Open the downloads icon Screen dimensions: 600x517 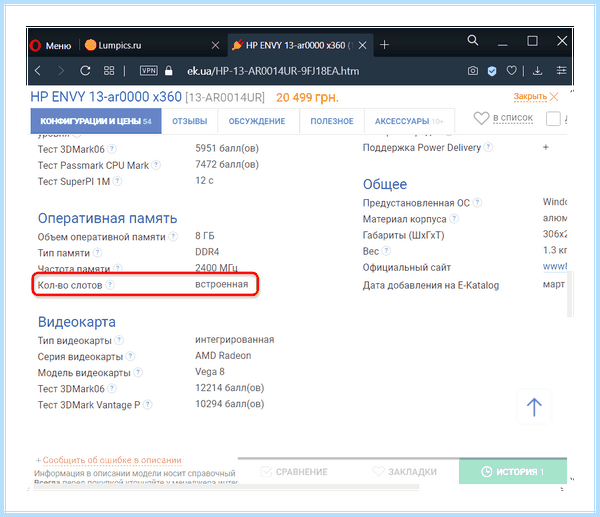click(538, 71)
